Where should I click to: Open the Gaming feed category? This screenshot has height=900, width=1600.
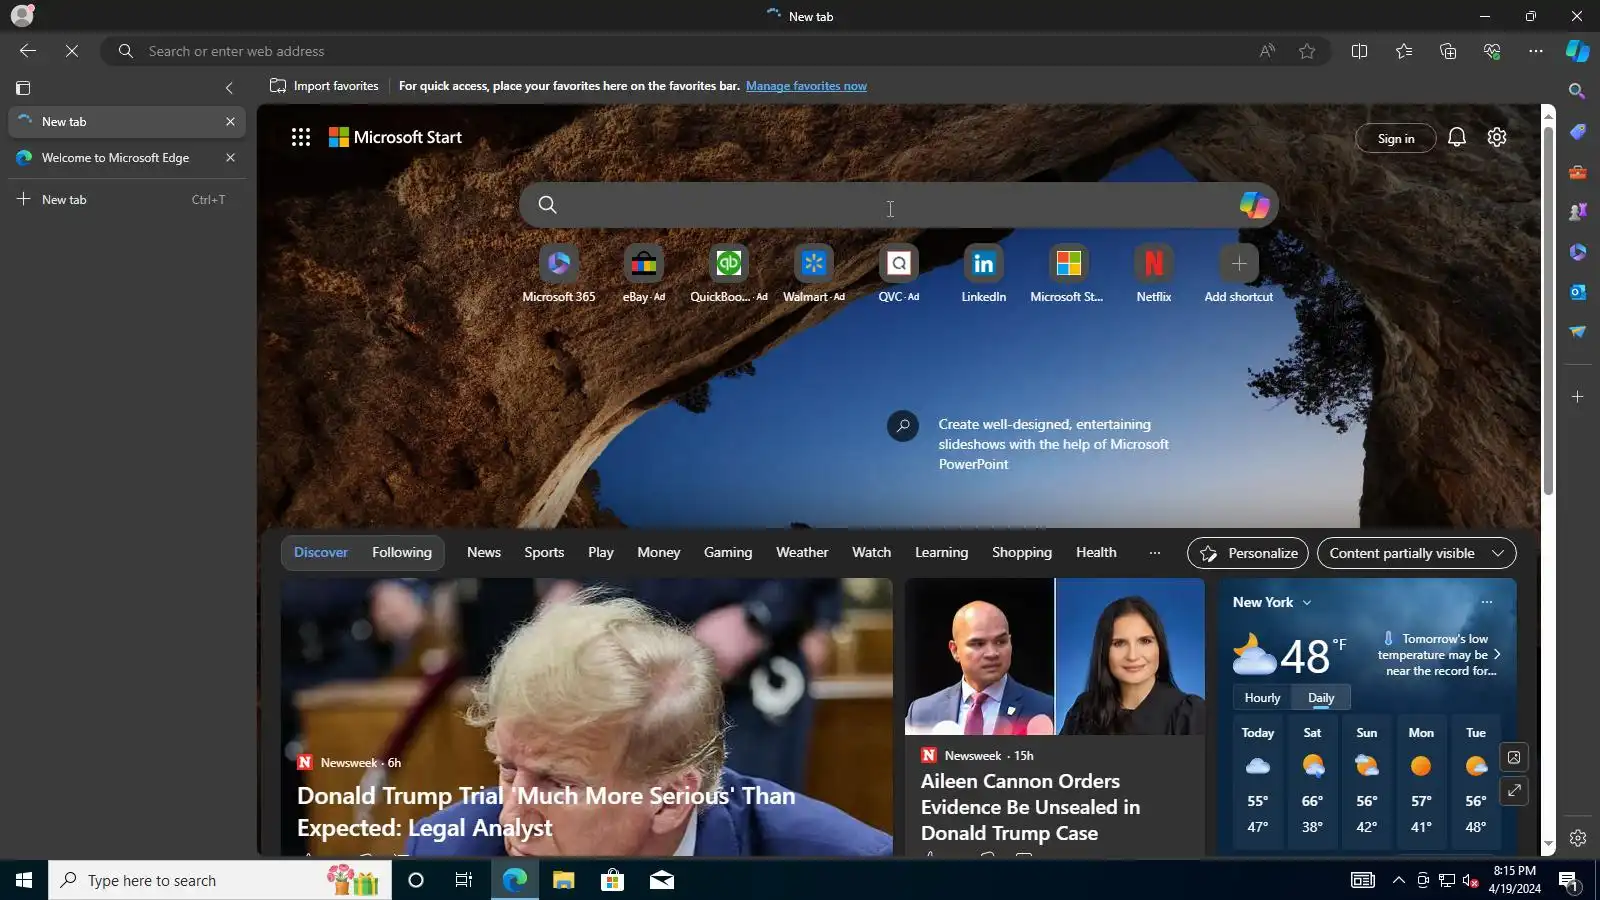(728, 552)
